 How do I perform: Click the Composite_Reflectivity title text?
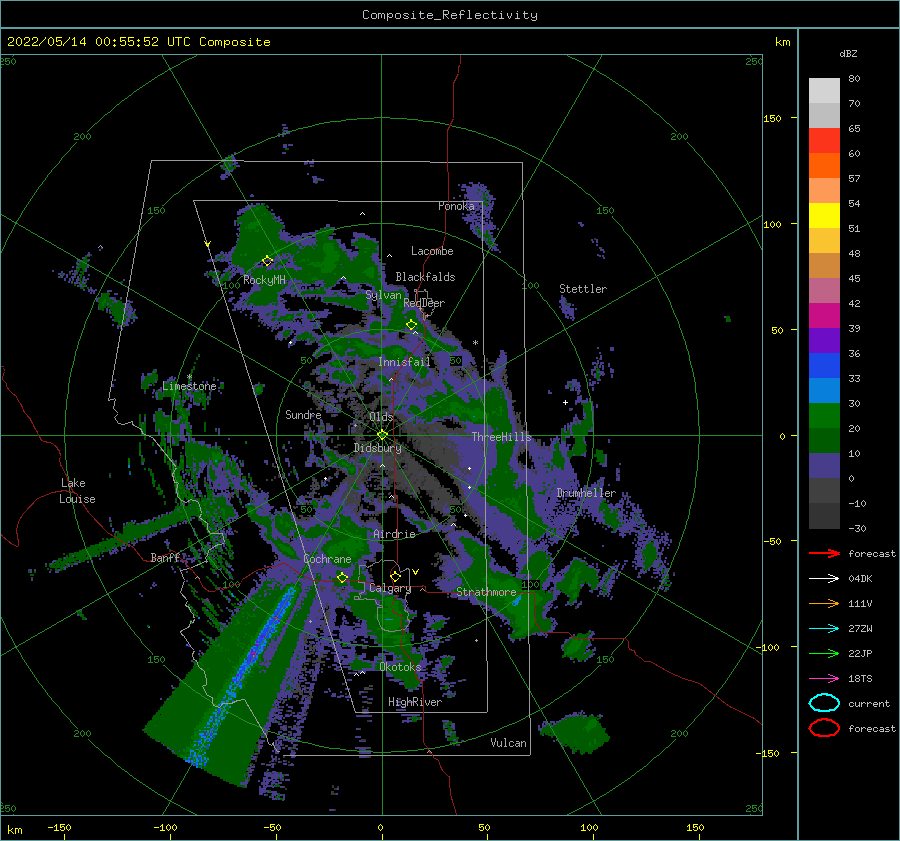pyautogui.click(x=450, y=15)
